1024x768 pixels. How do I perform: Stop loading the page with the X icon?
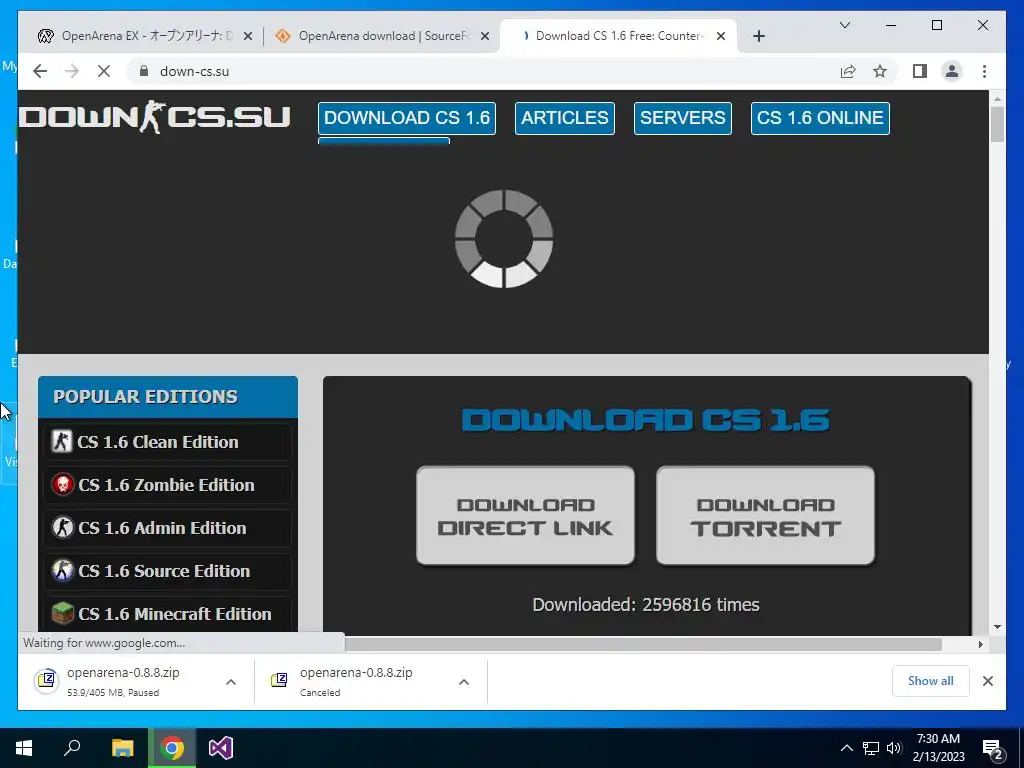(x=104, y=71)
